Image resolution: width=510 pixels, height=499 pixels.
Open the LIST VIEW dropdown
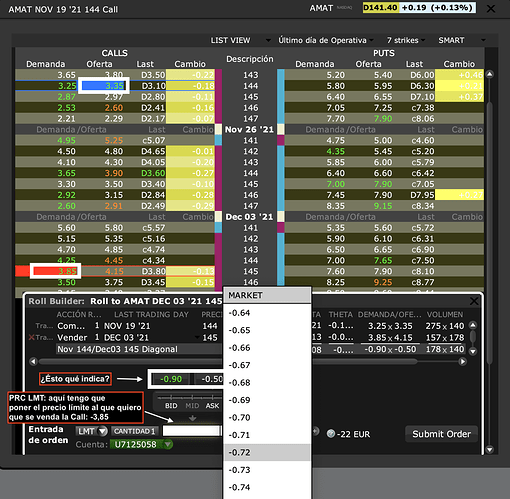click(x=240, y=40)
